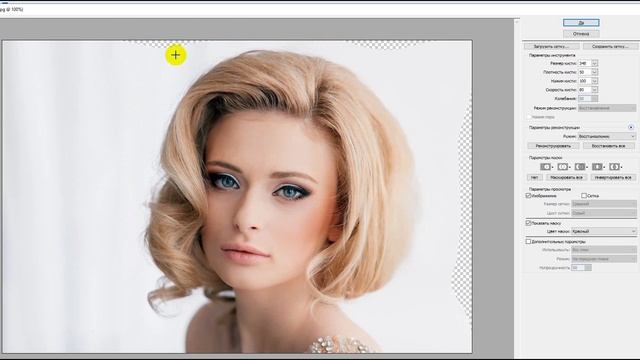The image size is (640, 360).
Task: Toggle the Изображение (Image) checkbox
Action: coord(528,196)
